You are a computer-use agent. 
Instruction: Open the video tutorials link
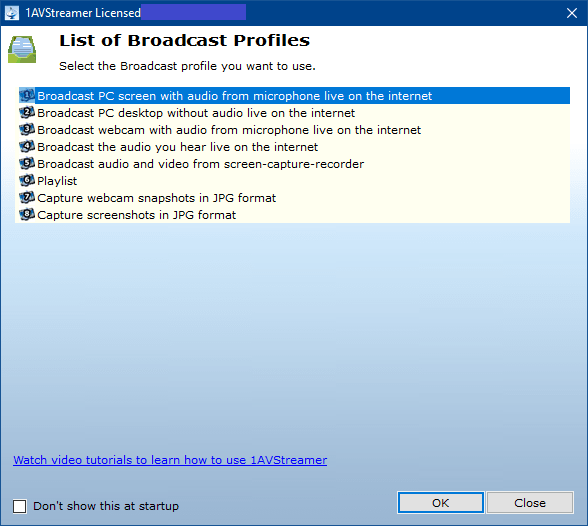[x=170, y=460]
